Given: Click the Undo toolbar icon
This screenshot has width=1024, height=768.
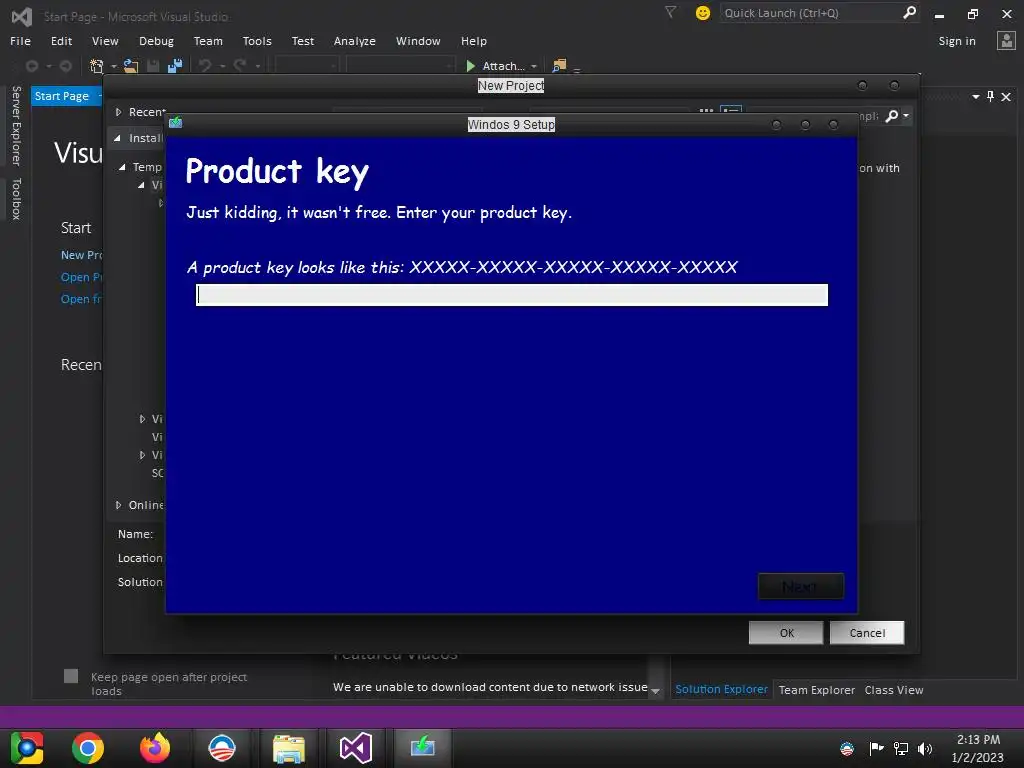Looking at the screenshot, I should point(205,66).
